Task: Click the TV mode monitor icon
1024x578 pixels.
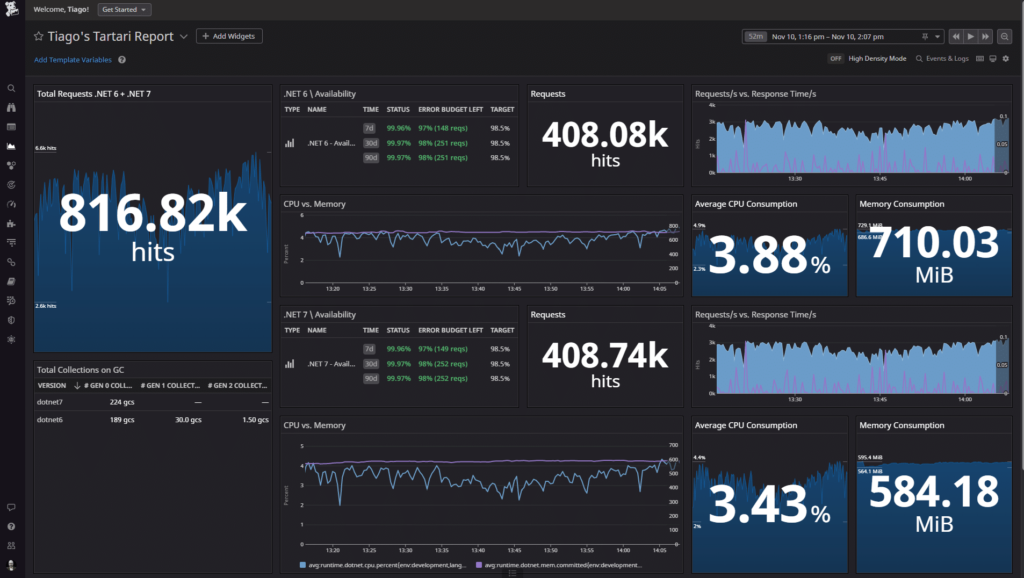Action: (x=991, y=59)
